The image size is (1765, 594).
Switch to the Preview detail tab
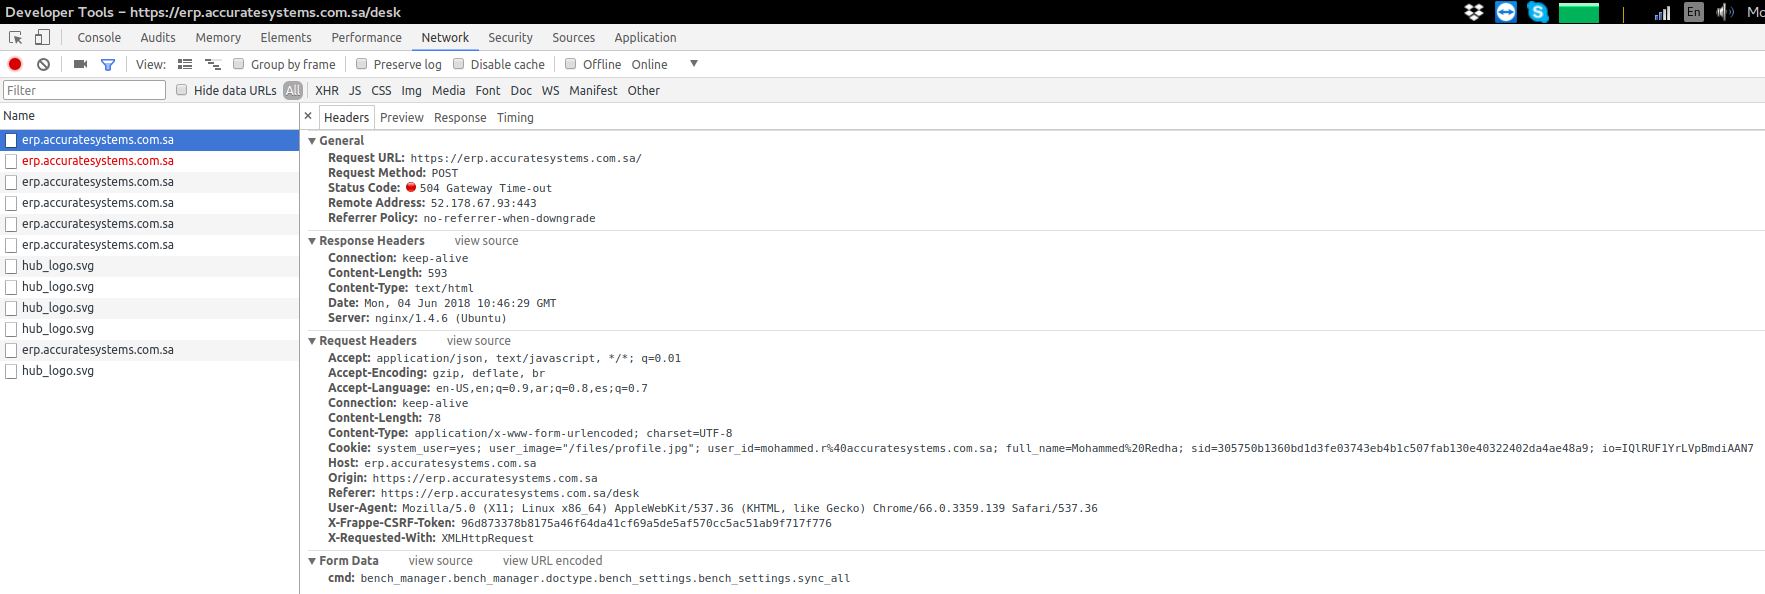pyautogui.click(x=402, y=117)
